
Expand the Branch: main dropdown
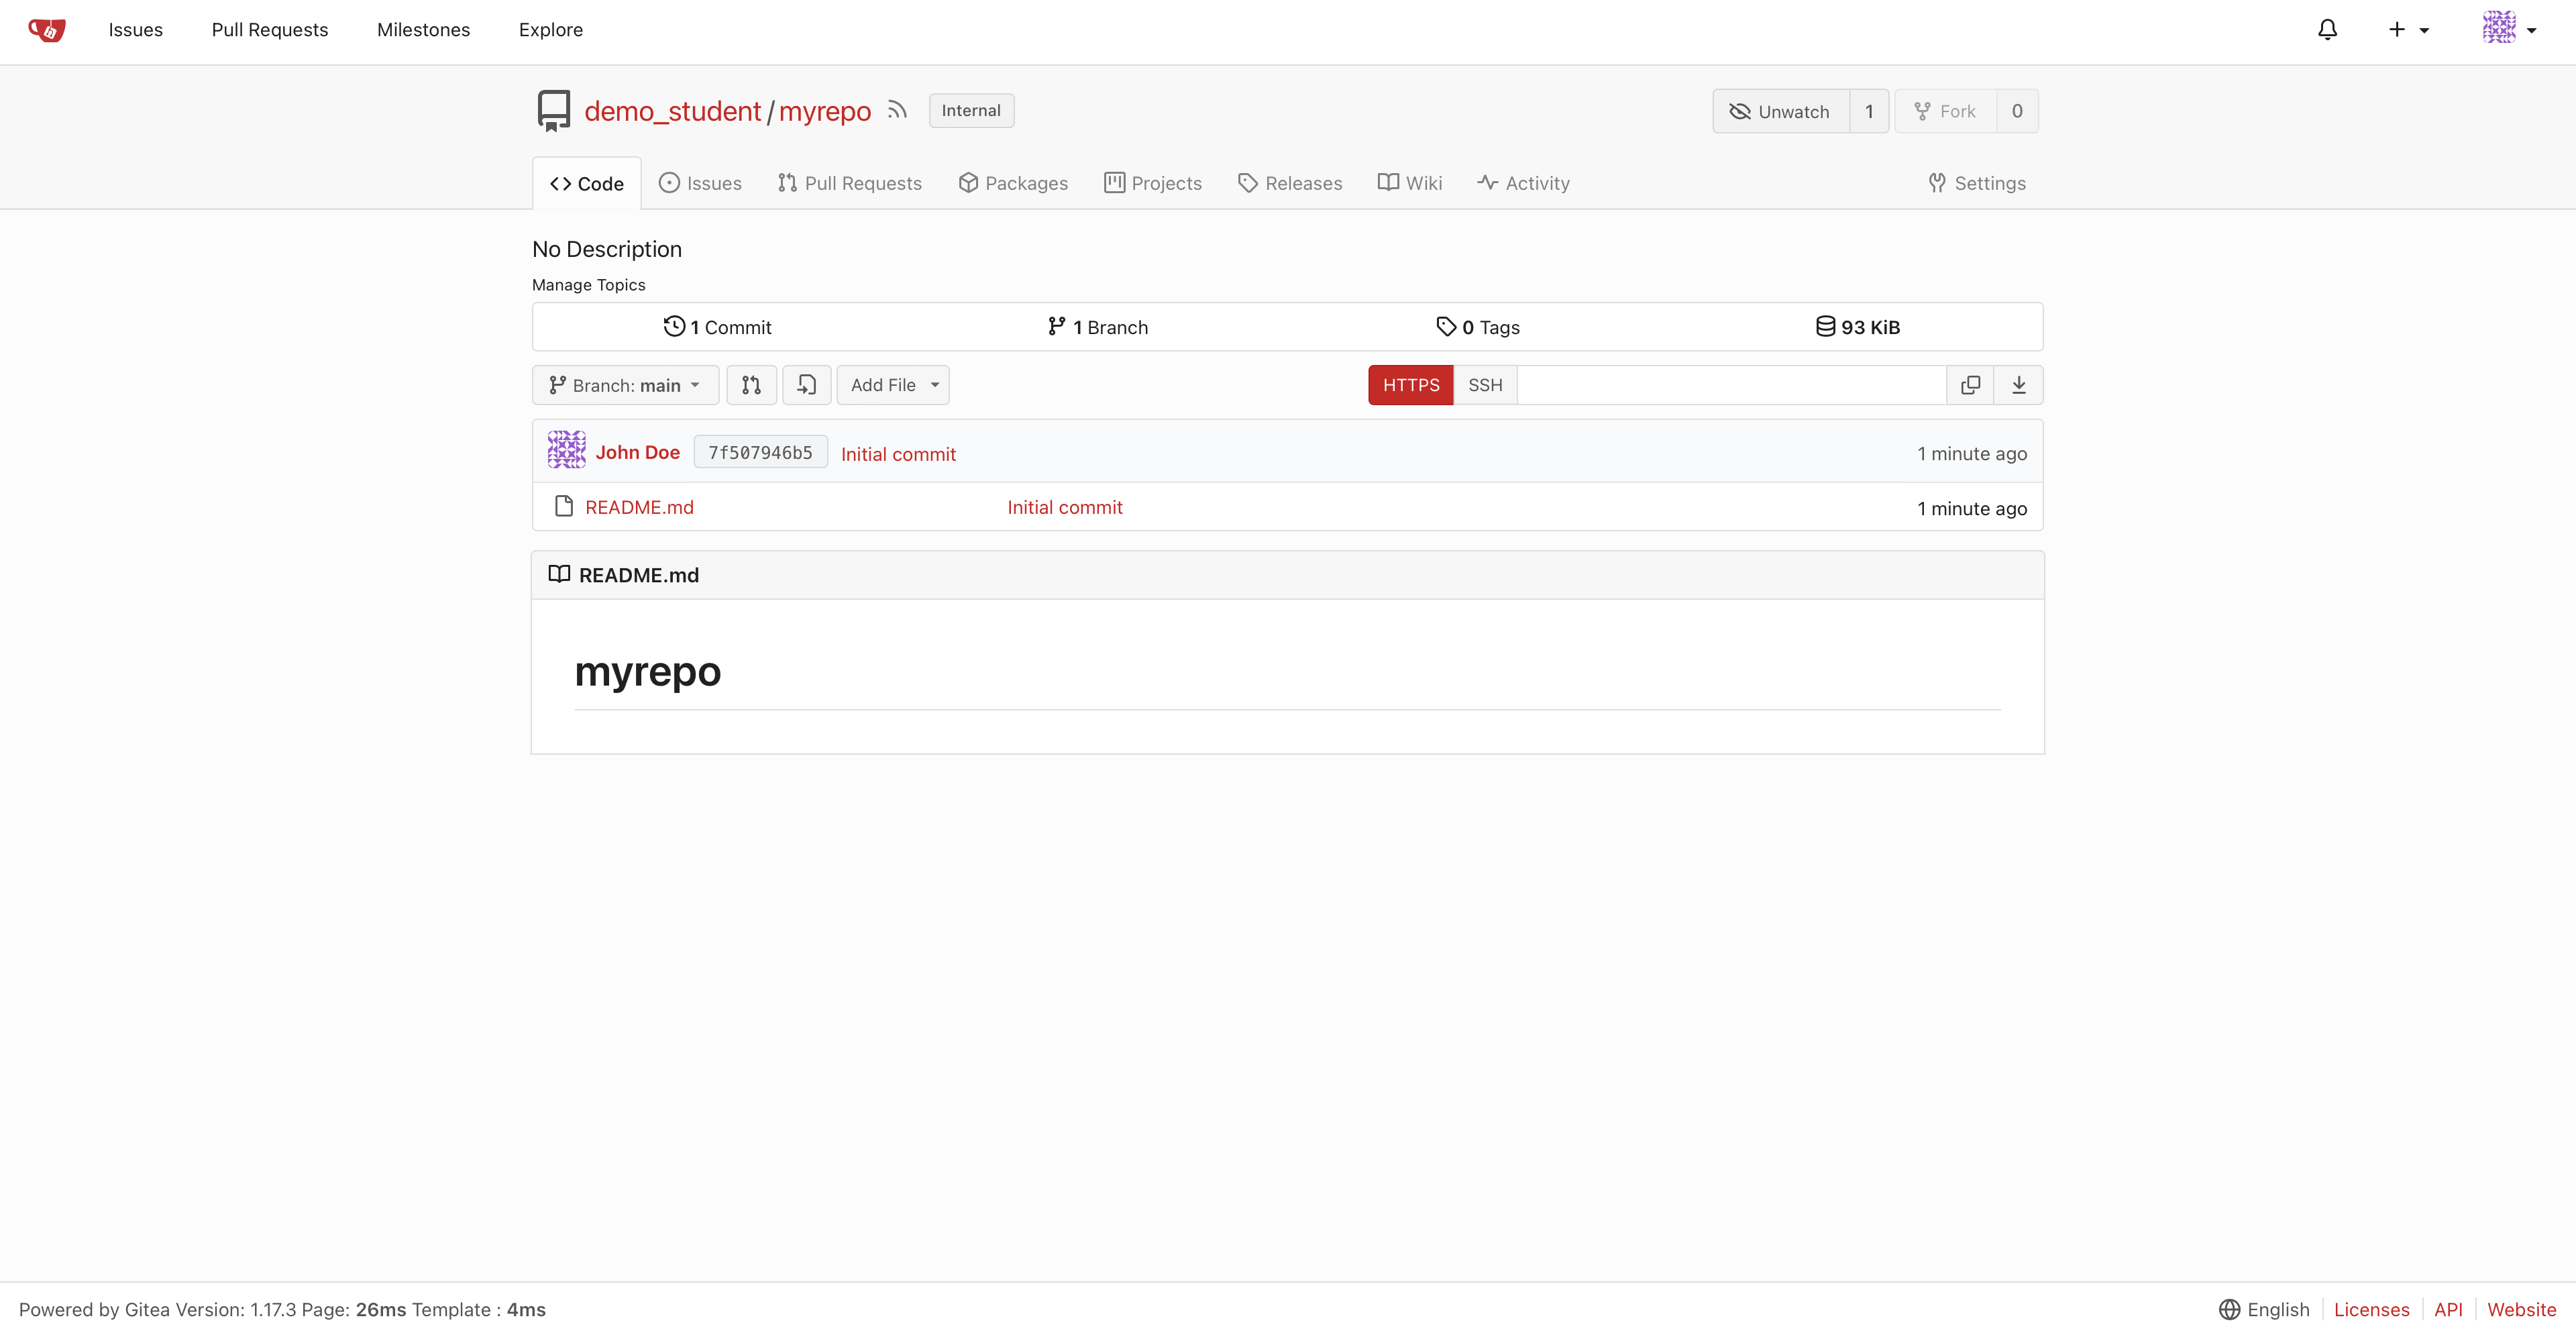point(625,385)
